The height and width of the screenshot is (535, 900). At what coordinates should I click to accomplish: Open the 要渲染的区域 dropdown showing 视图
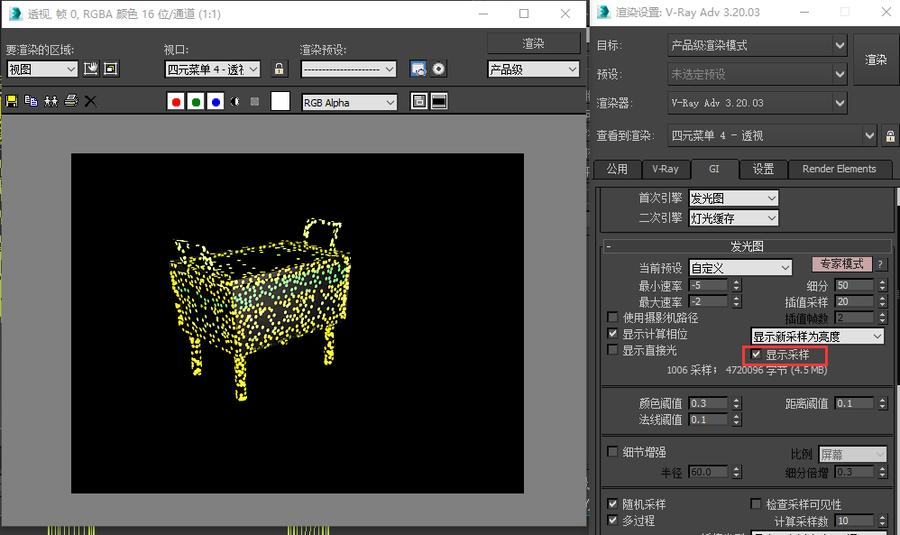coord(42,69)
